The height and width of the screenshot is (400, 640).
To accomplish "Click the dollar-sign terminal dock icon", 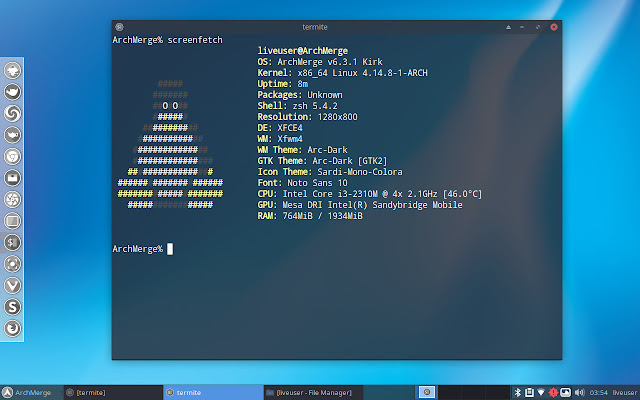I will pyautogui.click(x=12, y=242).
